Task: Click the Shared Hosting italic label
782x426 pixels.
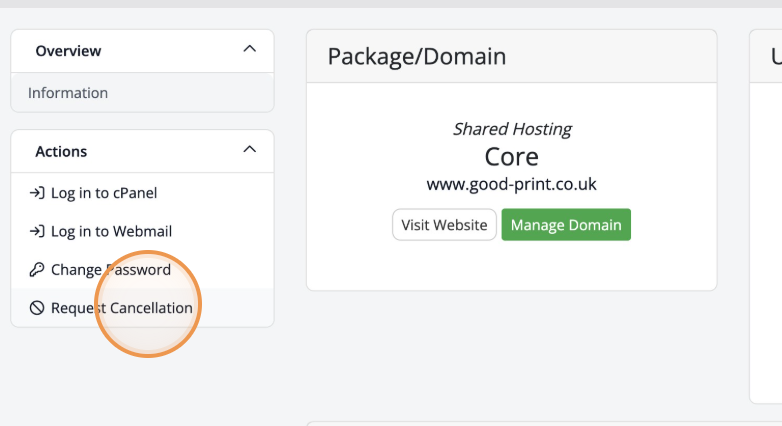Action: coord(511,129)
